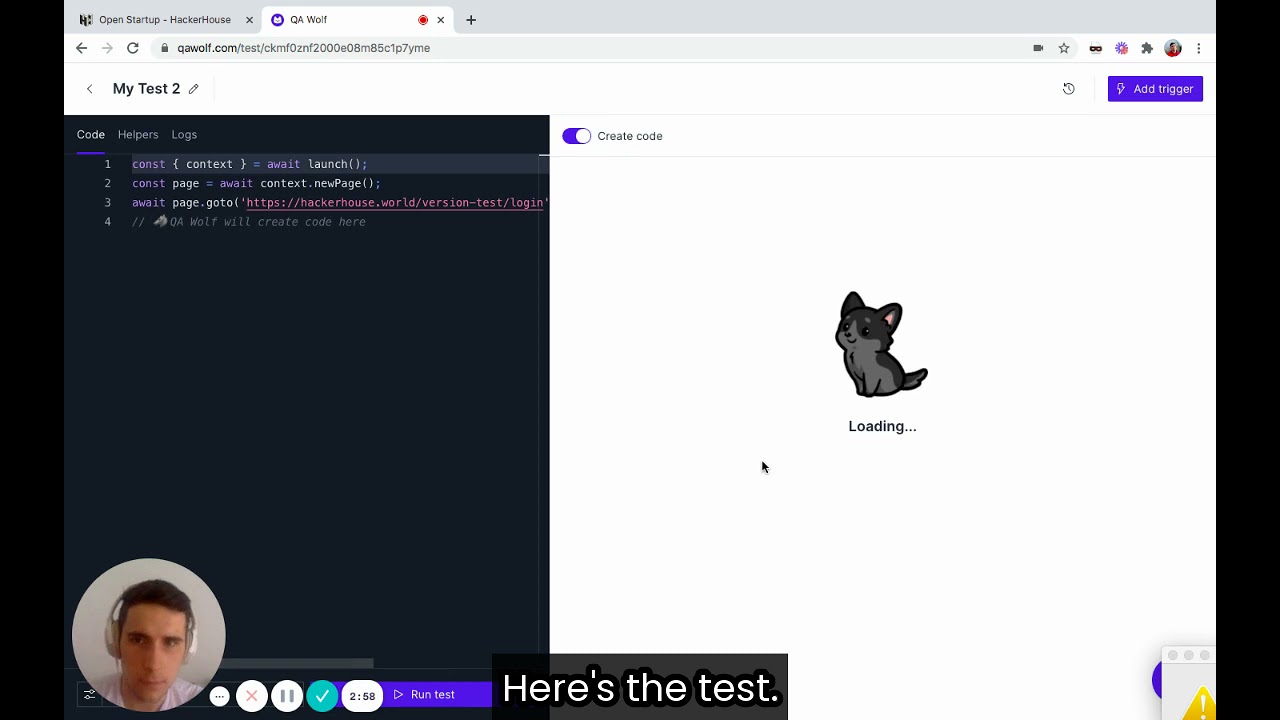Click the Add trigger button
1280x720 pixels.
[x=1155, y=89]
